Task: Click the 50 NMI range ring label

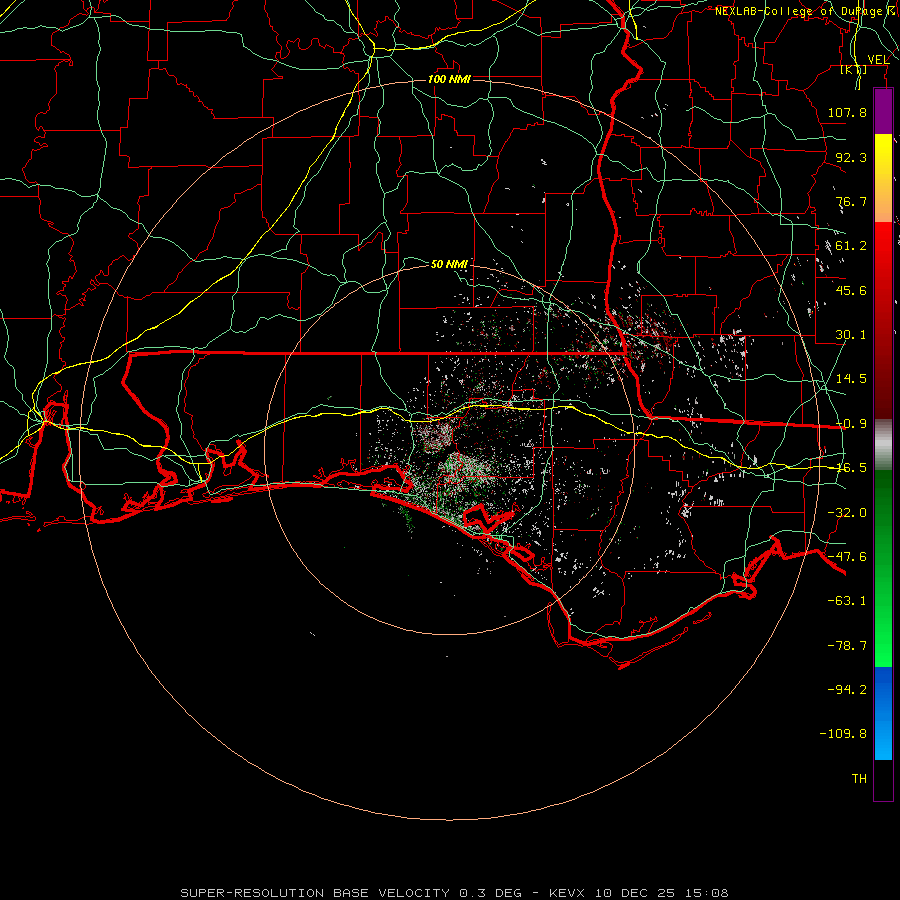Action: pyautogui.click(x=449, y=264)
